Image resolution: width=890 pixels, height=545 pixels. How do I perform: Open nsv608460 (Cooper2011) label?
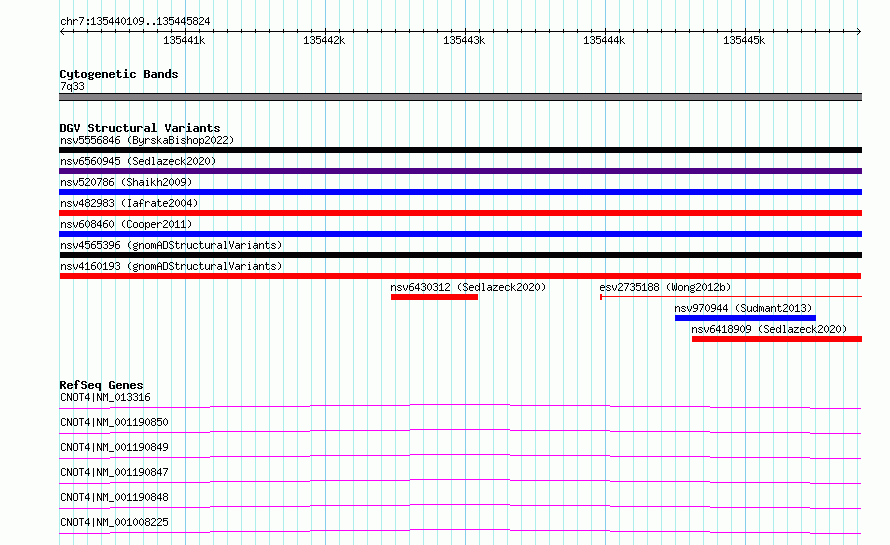pyautogui.click(x=126, y=224)
